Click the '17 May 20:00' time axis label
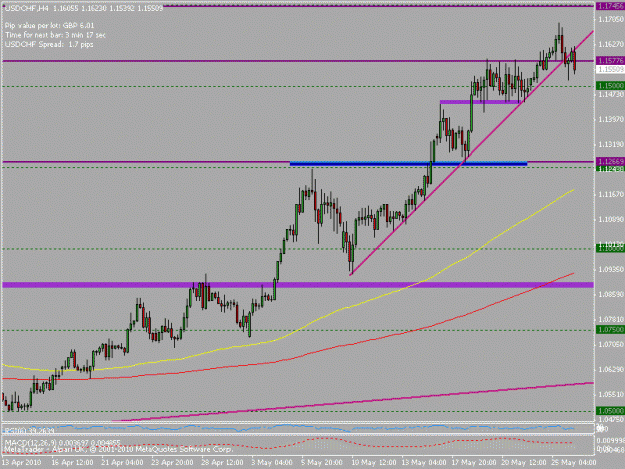The image size is (625, 469). [474, 462]
